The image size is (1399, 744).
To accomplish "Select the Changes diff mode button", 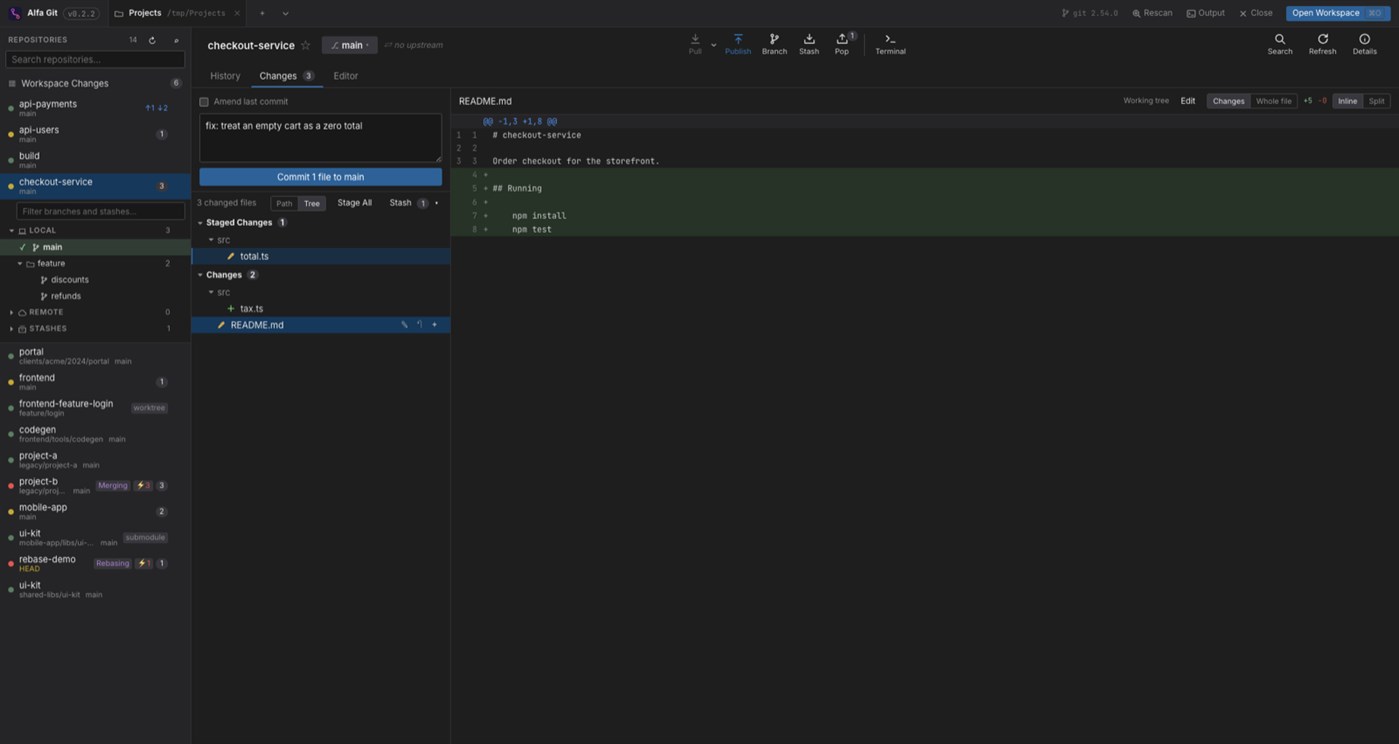I will 1228,101.
